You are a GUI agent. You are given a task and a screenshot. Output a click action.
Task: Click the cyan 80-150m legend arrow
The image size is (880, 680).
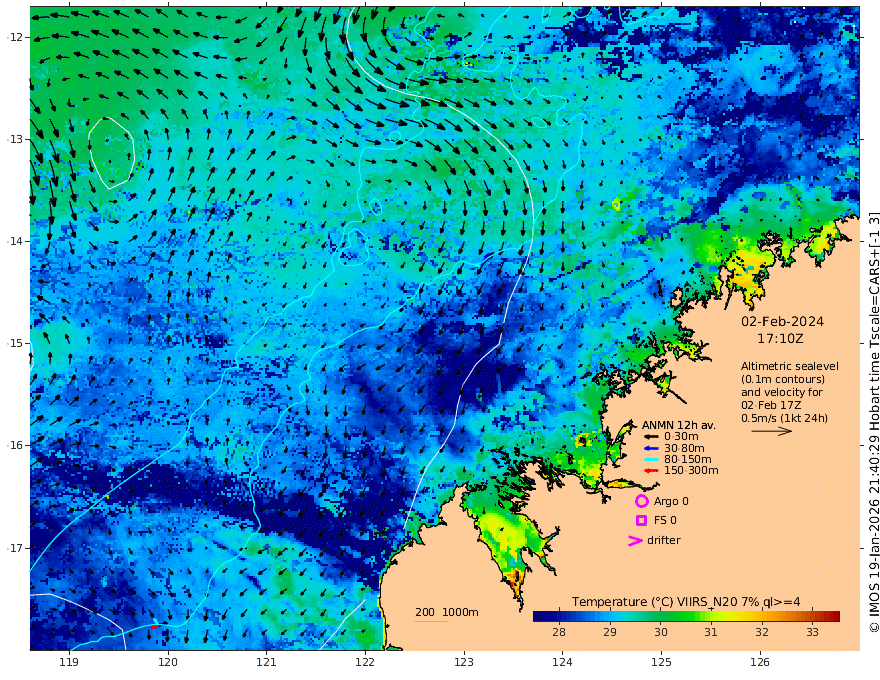[650, 460]
